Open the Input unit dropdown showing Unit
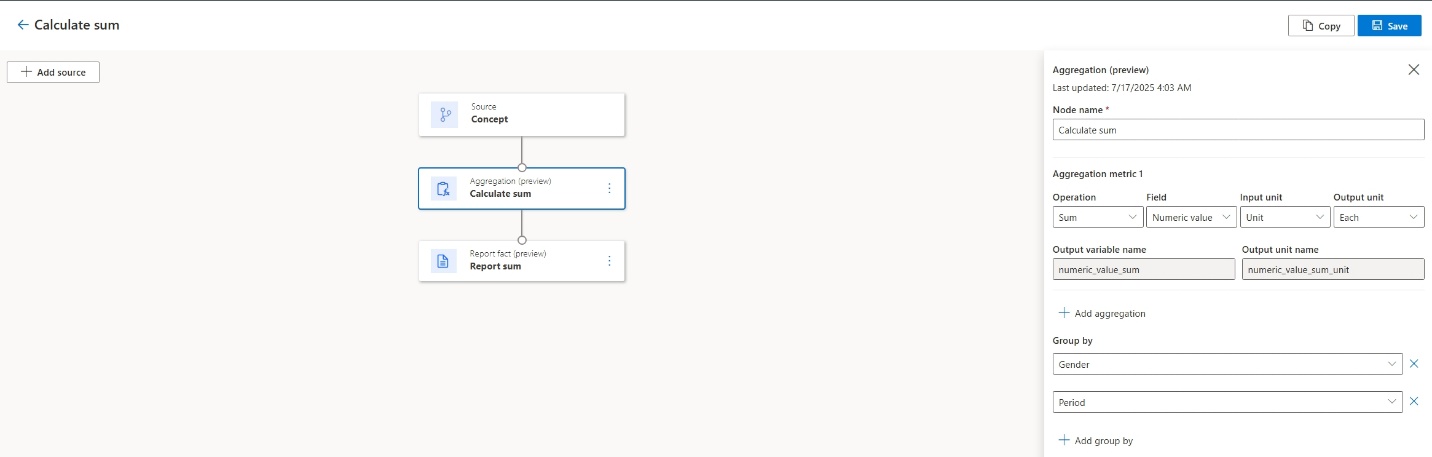 pyautogui.click(x=1285, y=217)
